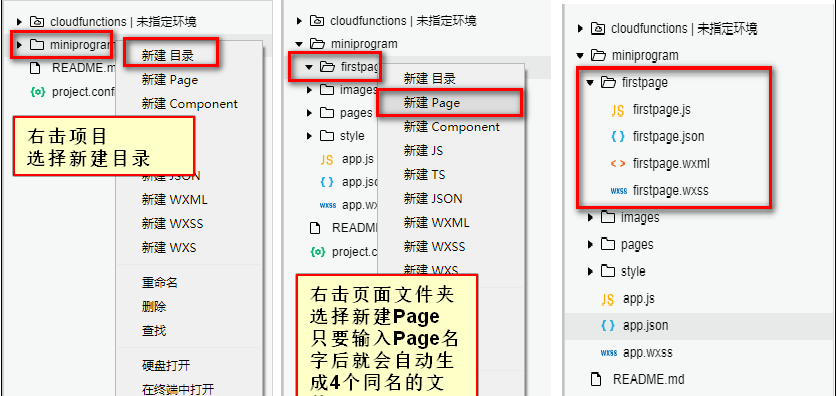The width and height of the screenshot is (837, 396).
Task: Select 硬盘打开 in the left context menu
Action: coord(165,366)
